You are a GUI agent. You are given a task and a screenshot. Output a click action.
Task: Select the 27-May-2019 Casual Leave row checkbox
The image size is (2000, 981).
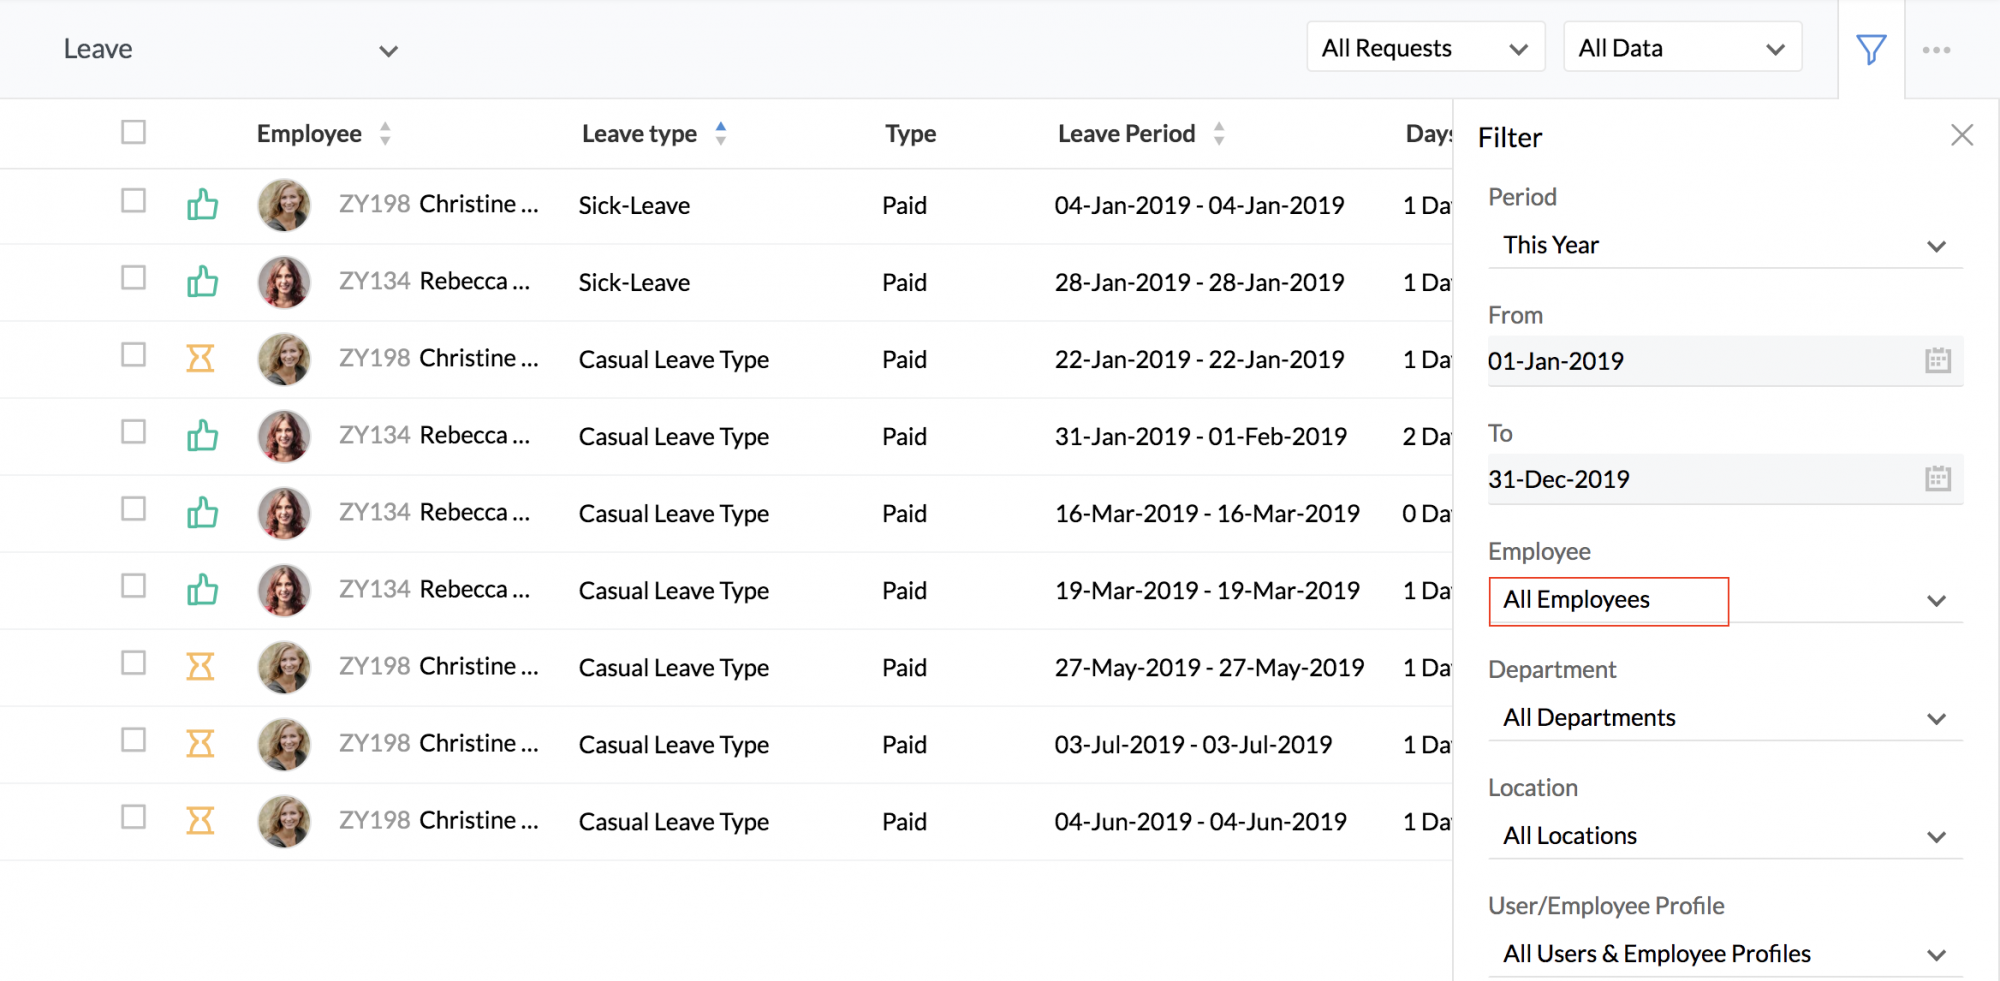coord(133,663)
